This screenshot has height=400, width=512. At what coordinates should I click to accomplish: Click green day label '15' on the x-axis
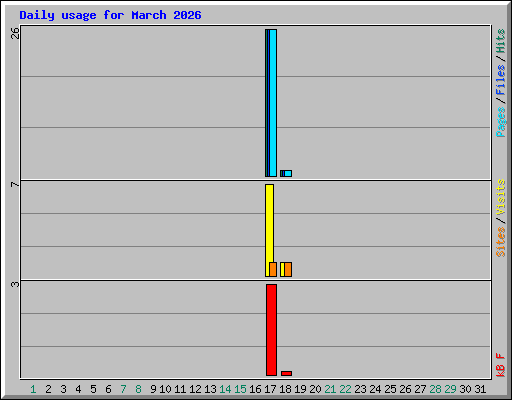tap(240, 389)
